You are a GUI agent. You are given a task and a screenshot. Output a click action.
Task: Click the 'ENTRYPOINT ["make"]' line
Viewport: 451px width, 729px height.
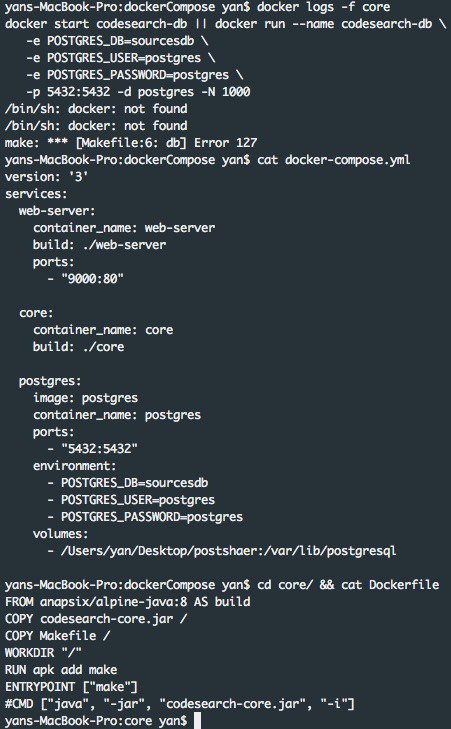pyautogui.click(x=72, y=687)
